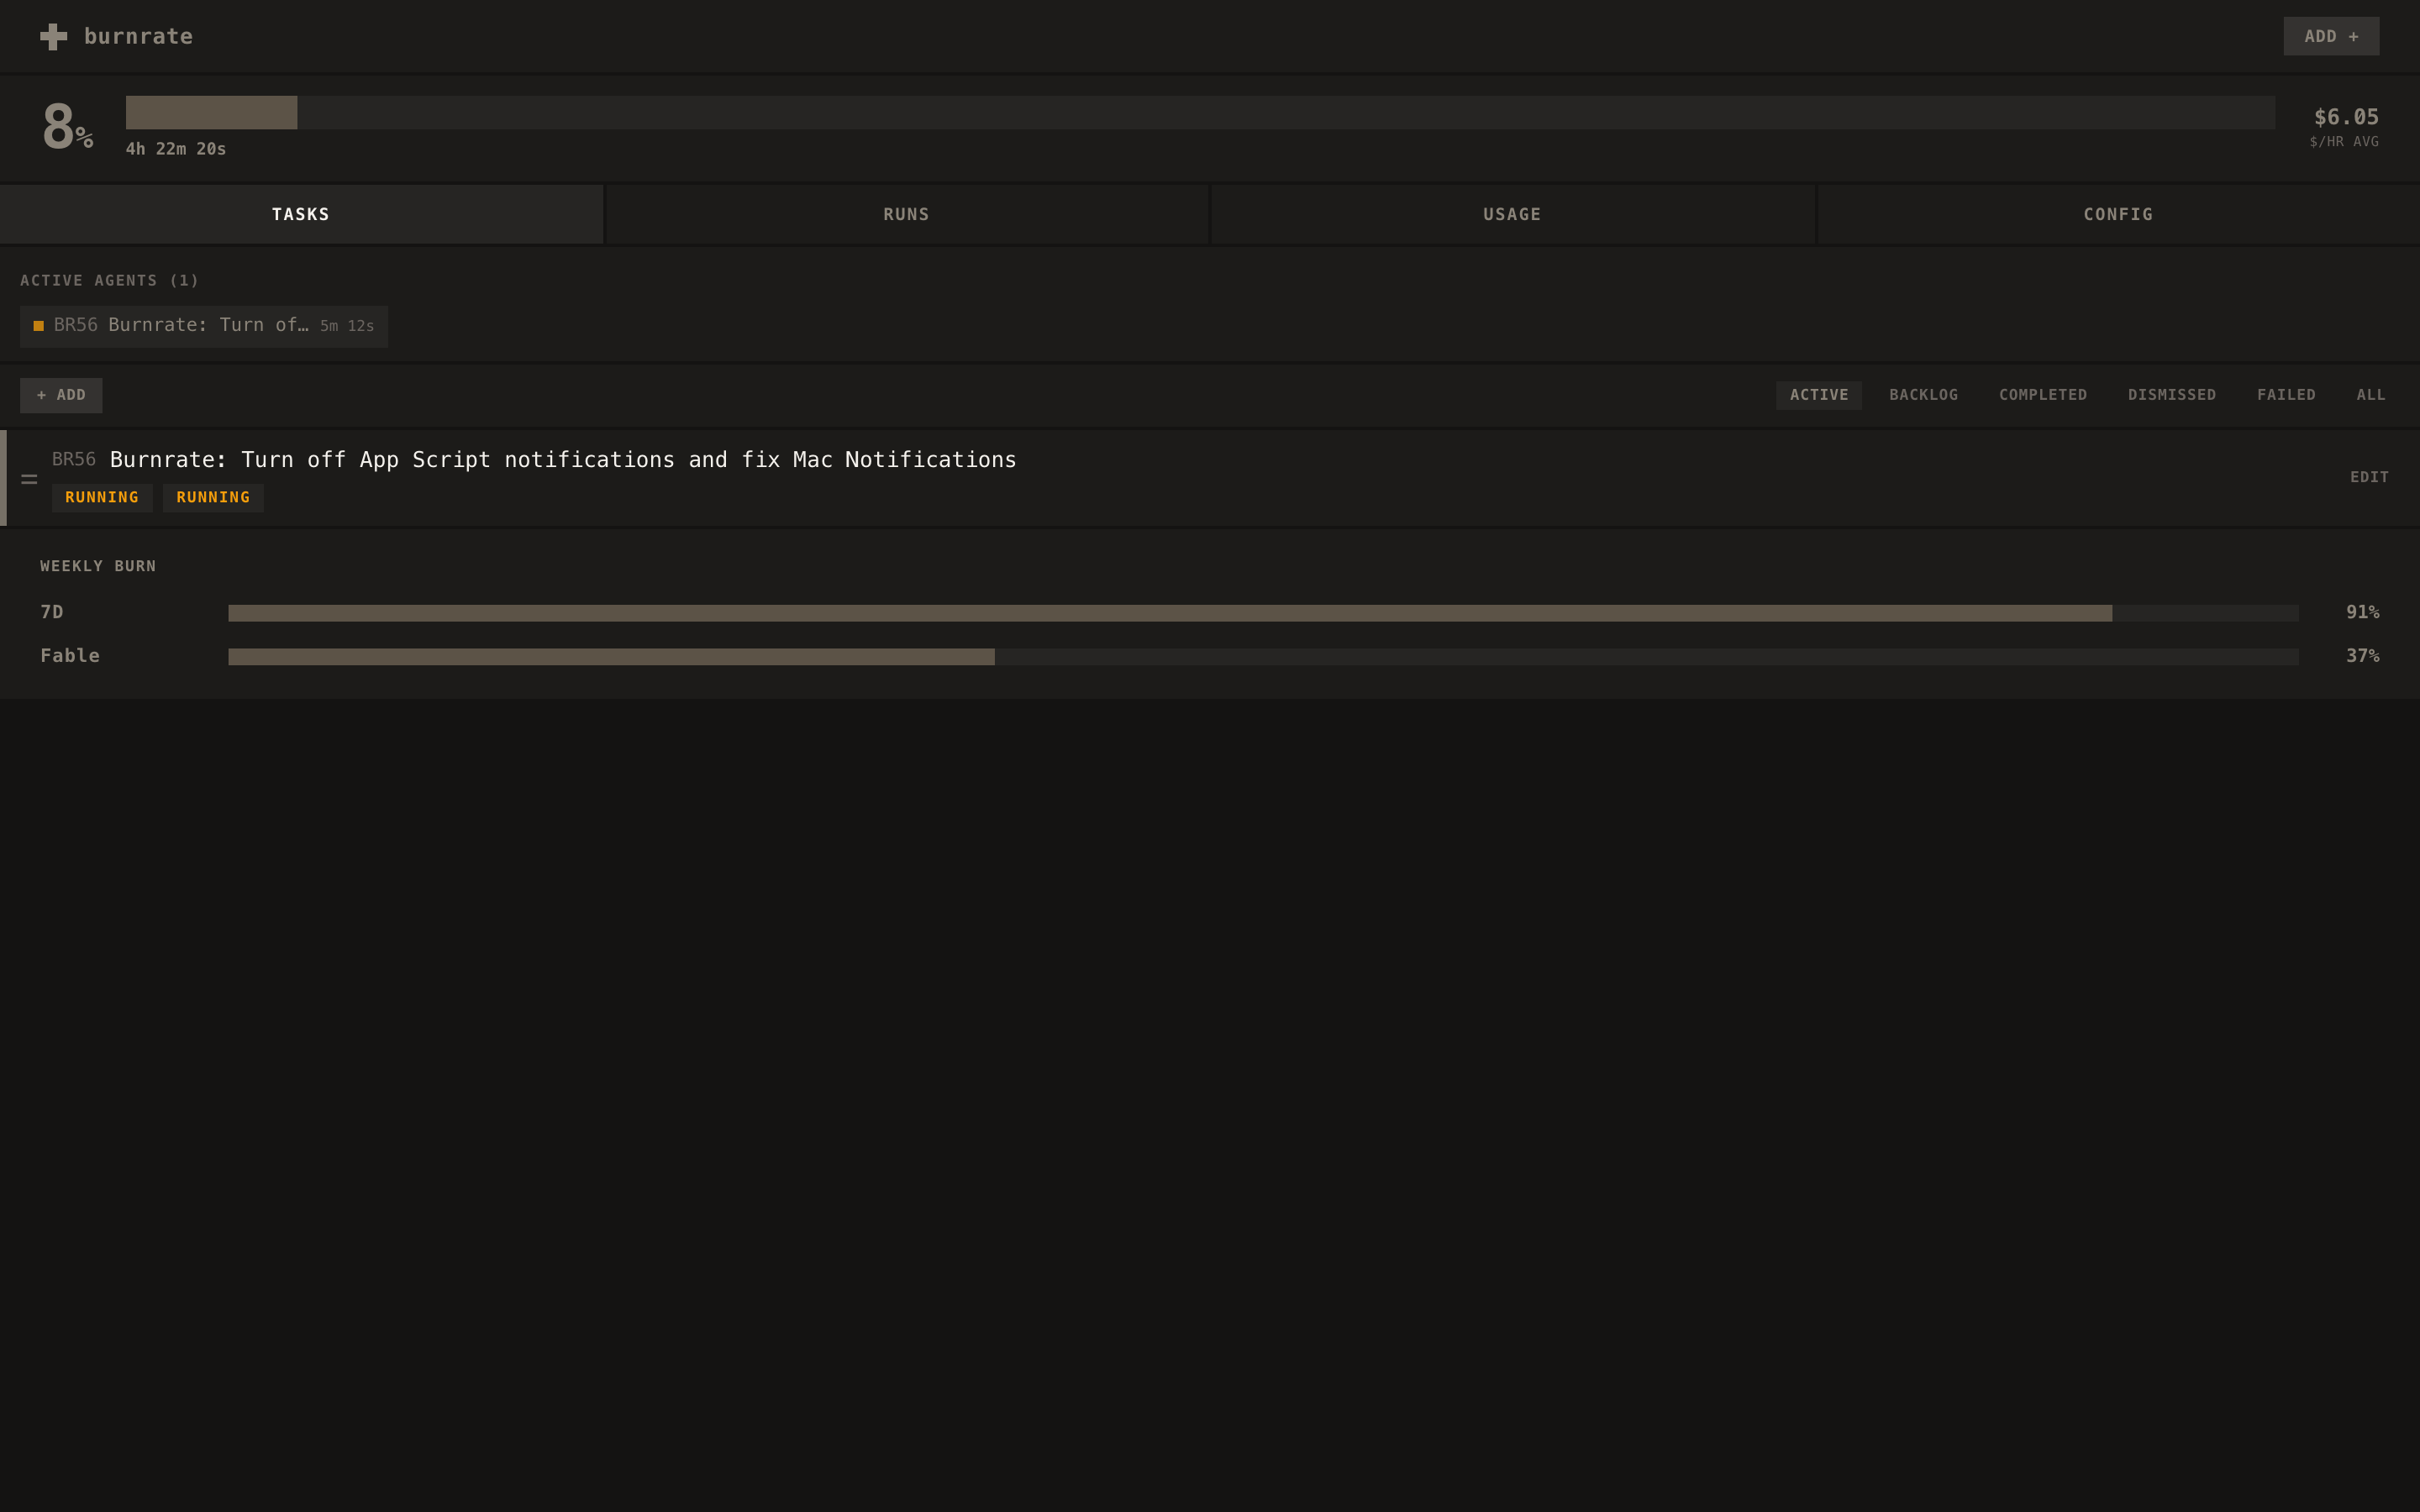Open the BR56 active agent chip
2420x1512 pixels.
(x=204, y=326)
